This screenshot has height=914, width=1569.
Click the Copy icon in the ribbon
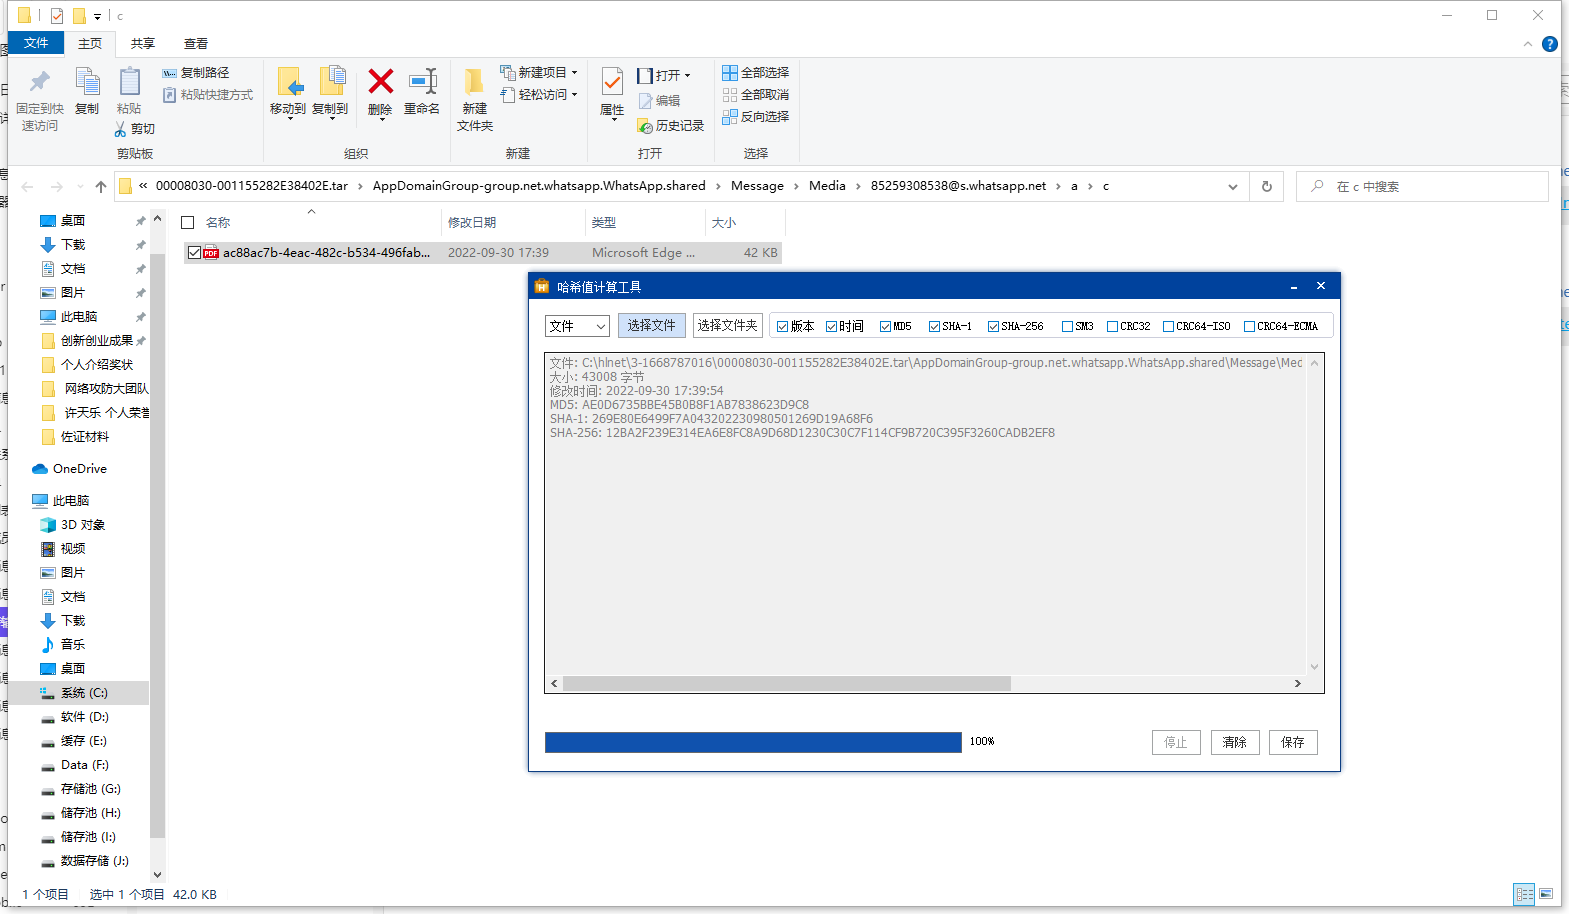pyautogui.click(x=87, y=82)
